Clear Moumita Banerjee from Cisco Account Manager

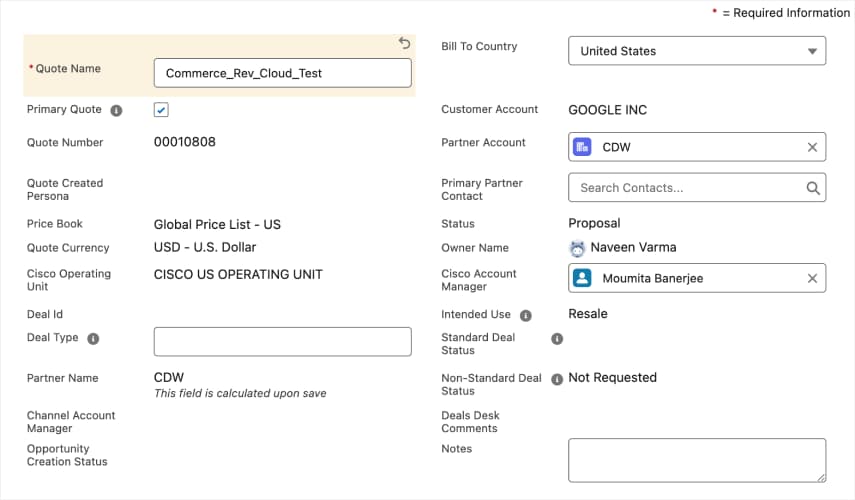point(812,278)
